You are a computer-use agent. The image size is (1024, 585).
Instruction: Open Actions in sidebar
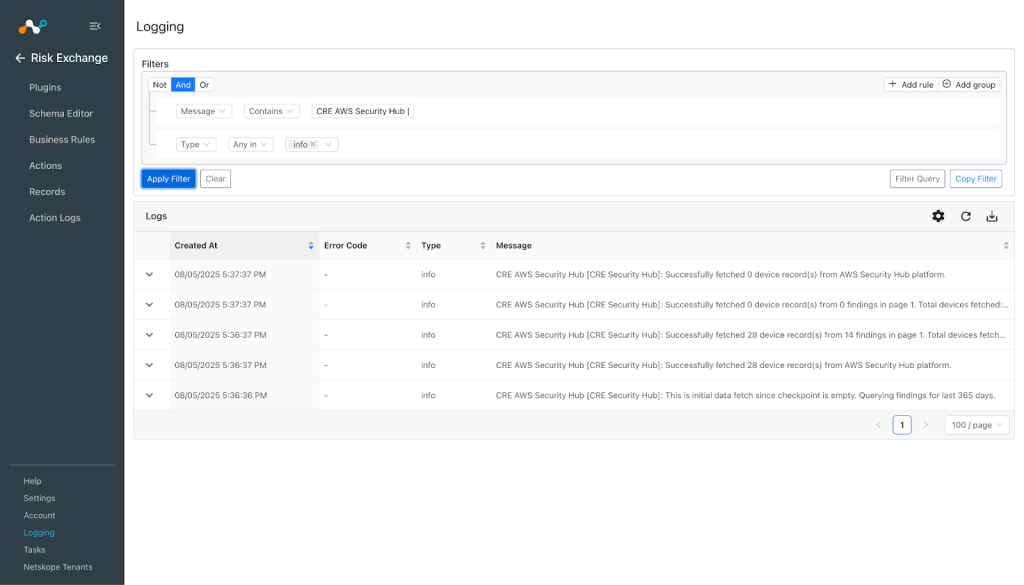46,166
